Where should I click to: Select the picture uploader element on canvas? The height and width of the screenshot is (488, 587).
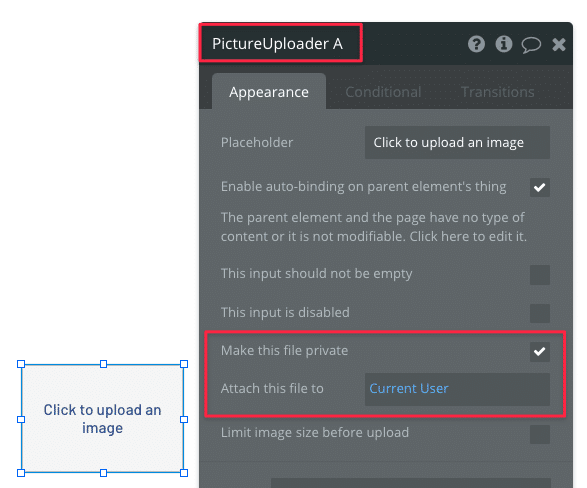coord(102,418)
